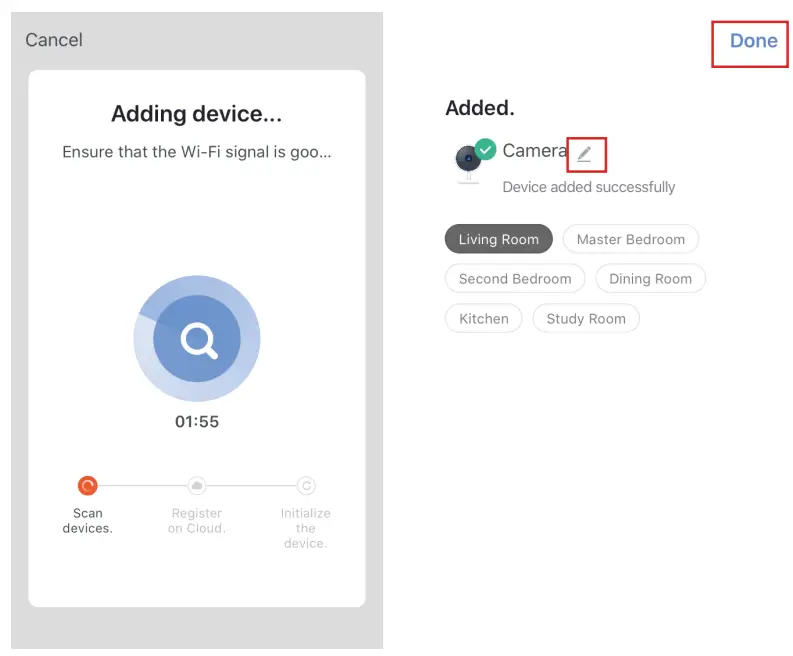Select the Dining Room room chip
The image size is (793, 656).
pos(650,279)
